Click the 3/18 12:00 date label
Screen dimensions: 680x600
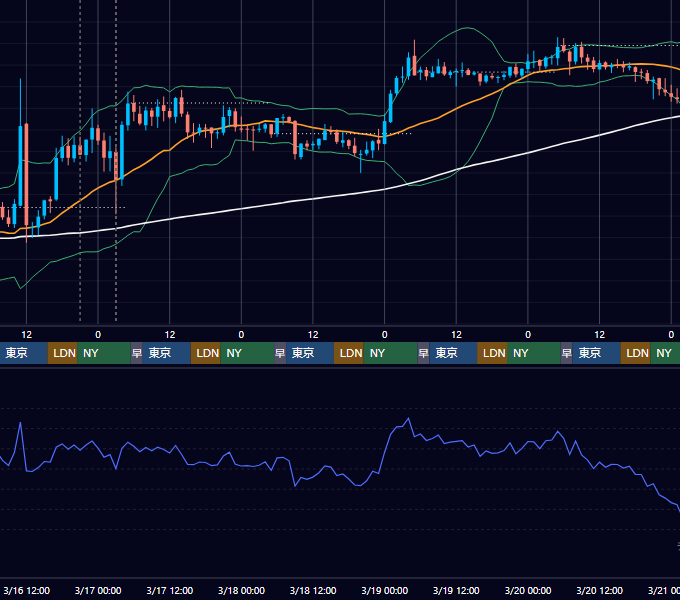click(x=313, y=590)
